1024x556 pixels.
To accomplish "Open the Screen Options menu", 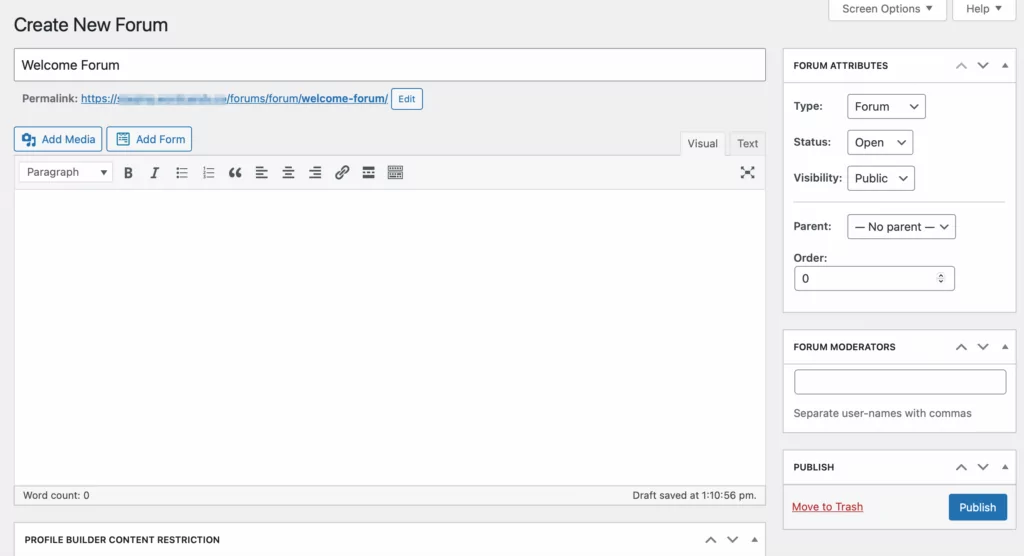I will (887, 9).
